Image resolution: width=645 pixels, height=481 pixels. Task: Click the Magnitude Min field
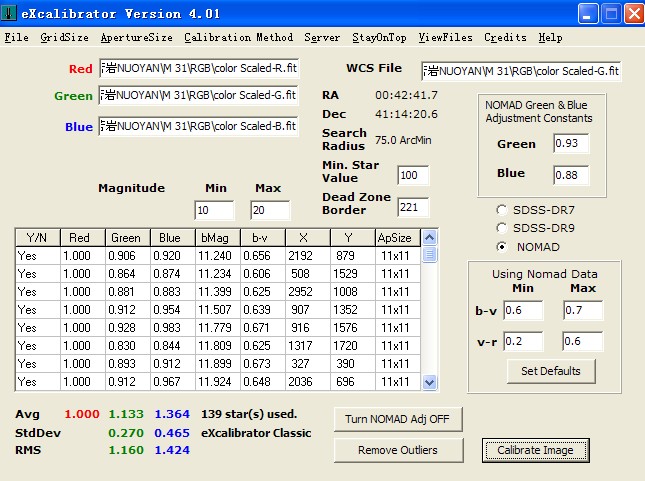tap(214, 210)
